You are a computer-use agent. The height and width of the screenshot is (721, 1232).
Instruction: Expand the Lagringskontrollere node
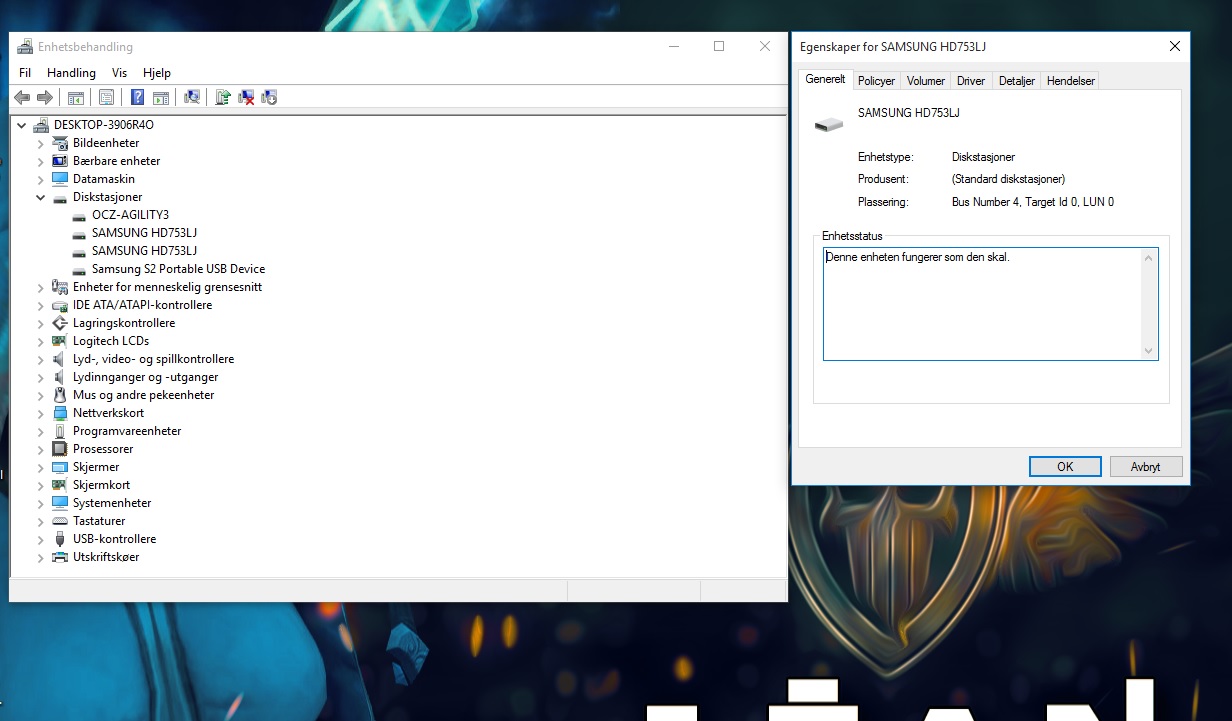point(41,323)
